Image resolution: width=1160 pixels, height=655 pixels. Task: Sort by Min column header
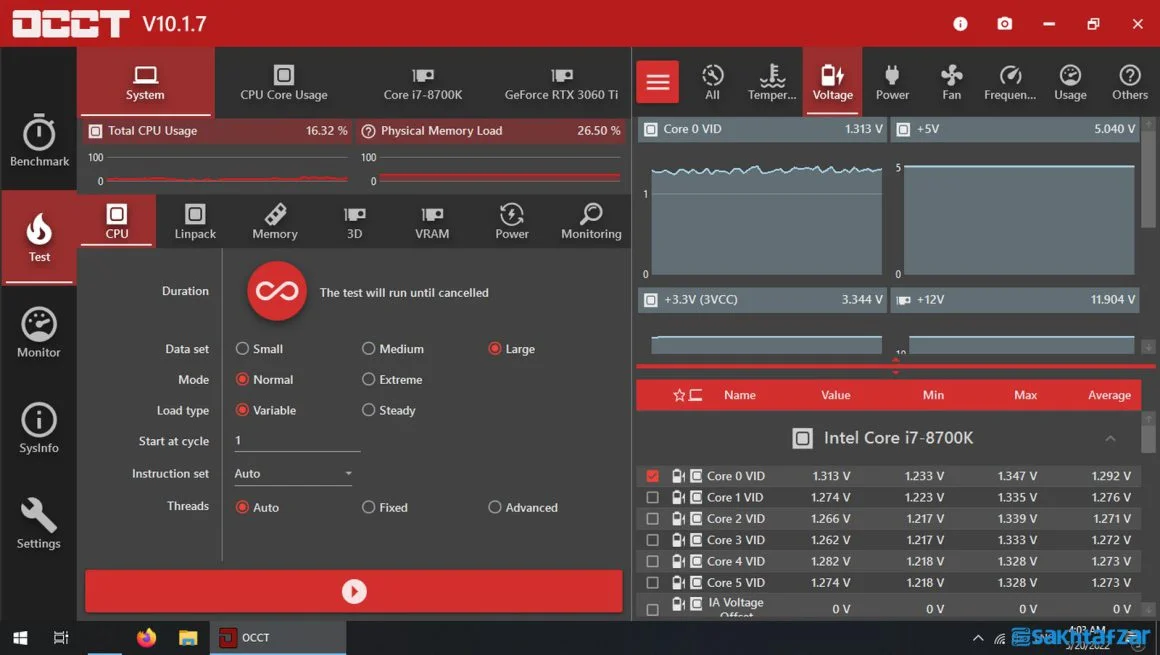pyautogui.click(x=933, y=395)
